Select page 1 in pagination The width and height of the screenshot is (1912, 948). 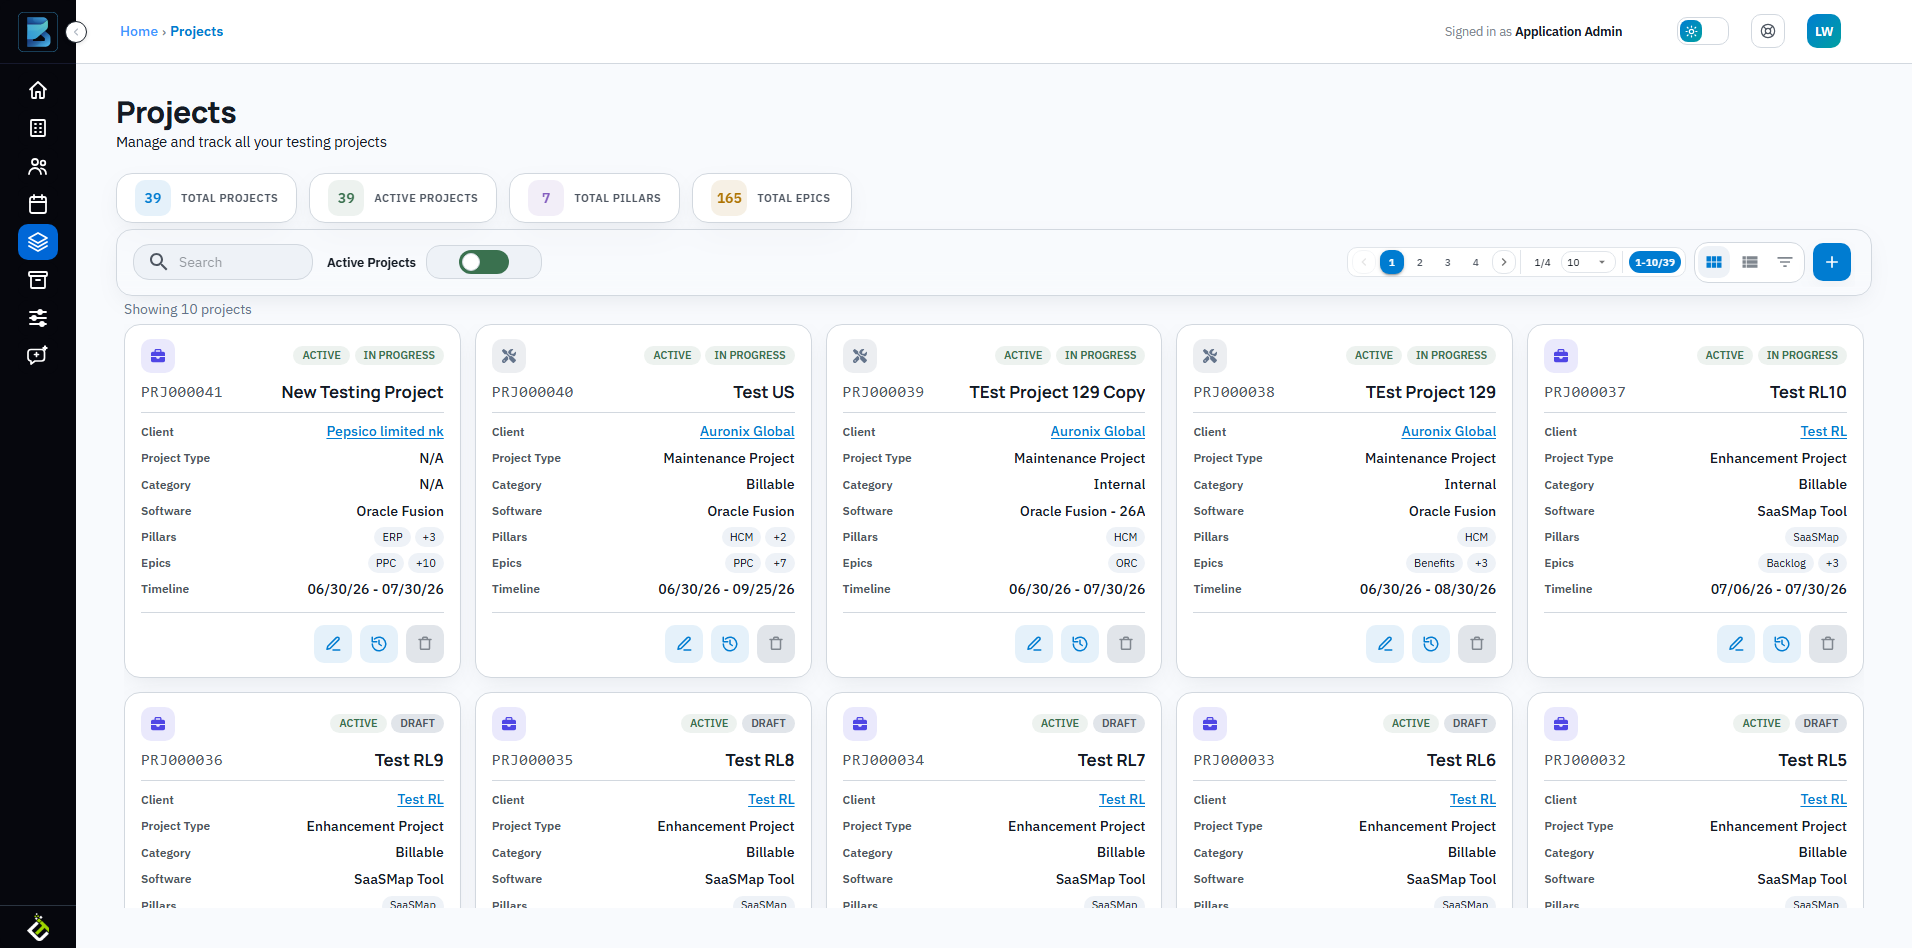point(1392,262)
